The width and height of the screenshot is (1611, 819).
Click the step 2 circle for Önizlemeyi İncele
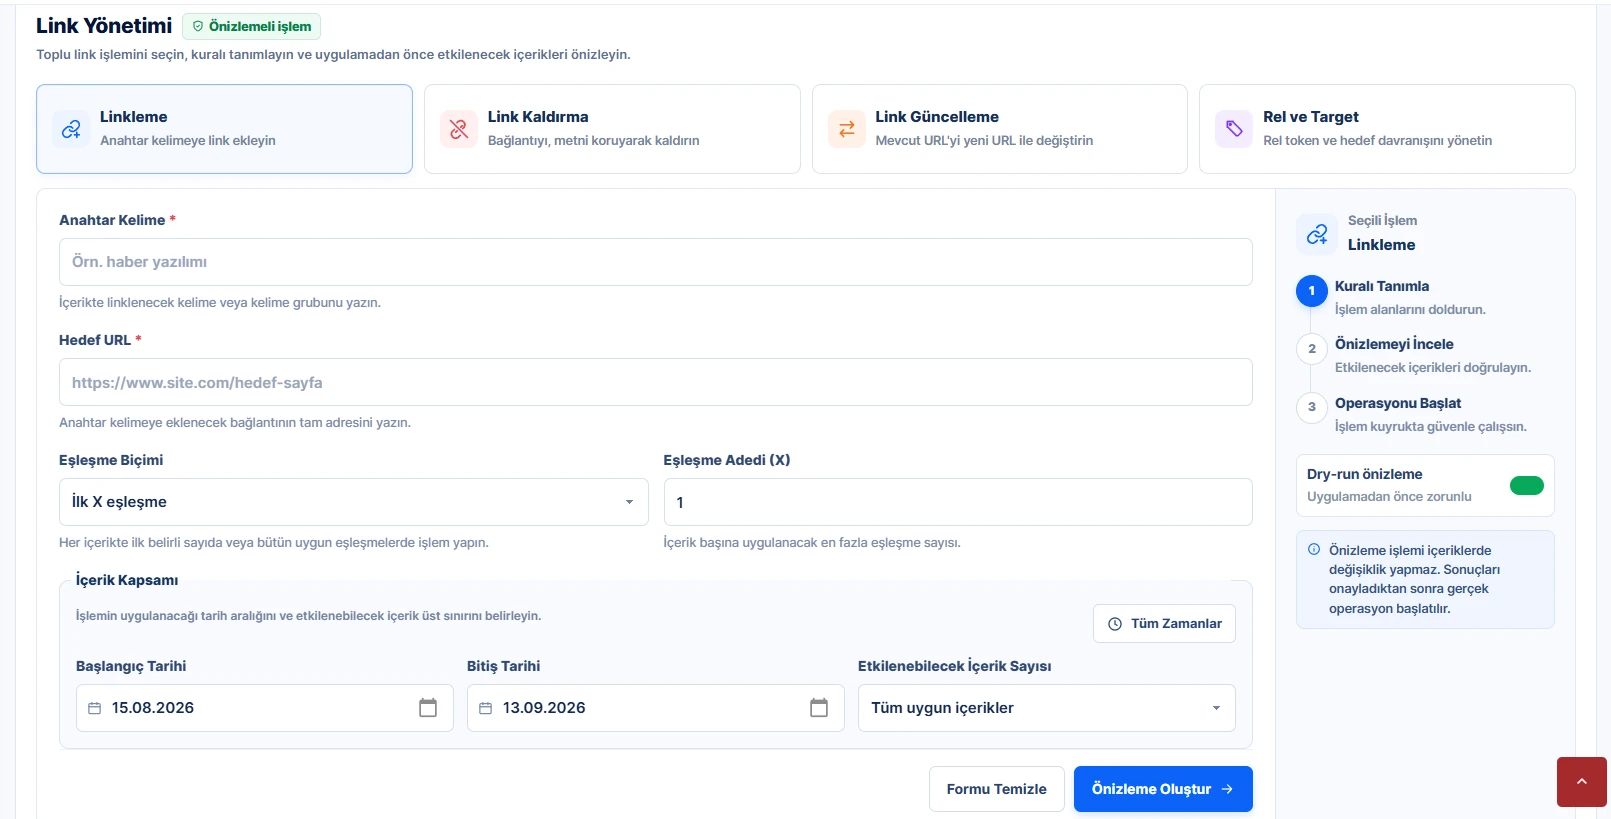[1312, 349]
